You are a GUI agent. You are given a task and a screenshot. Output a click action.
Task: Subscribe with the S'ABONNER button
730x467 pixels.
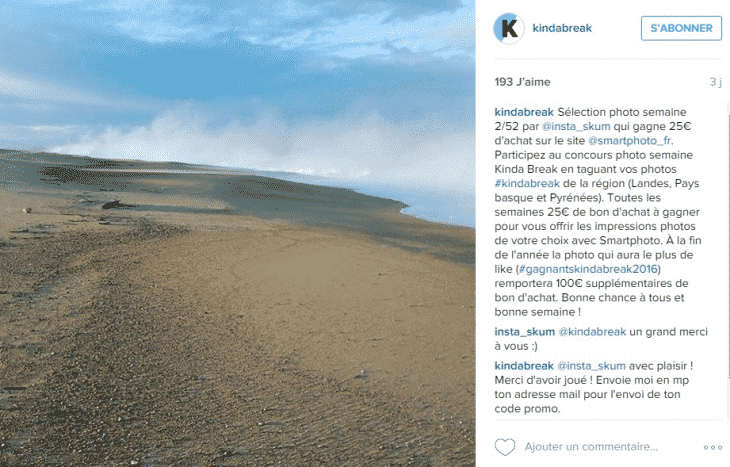(681, 28)
